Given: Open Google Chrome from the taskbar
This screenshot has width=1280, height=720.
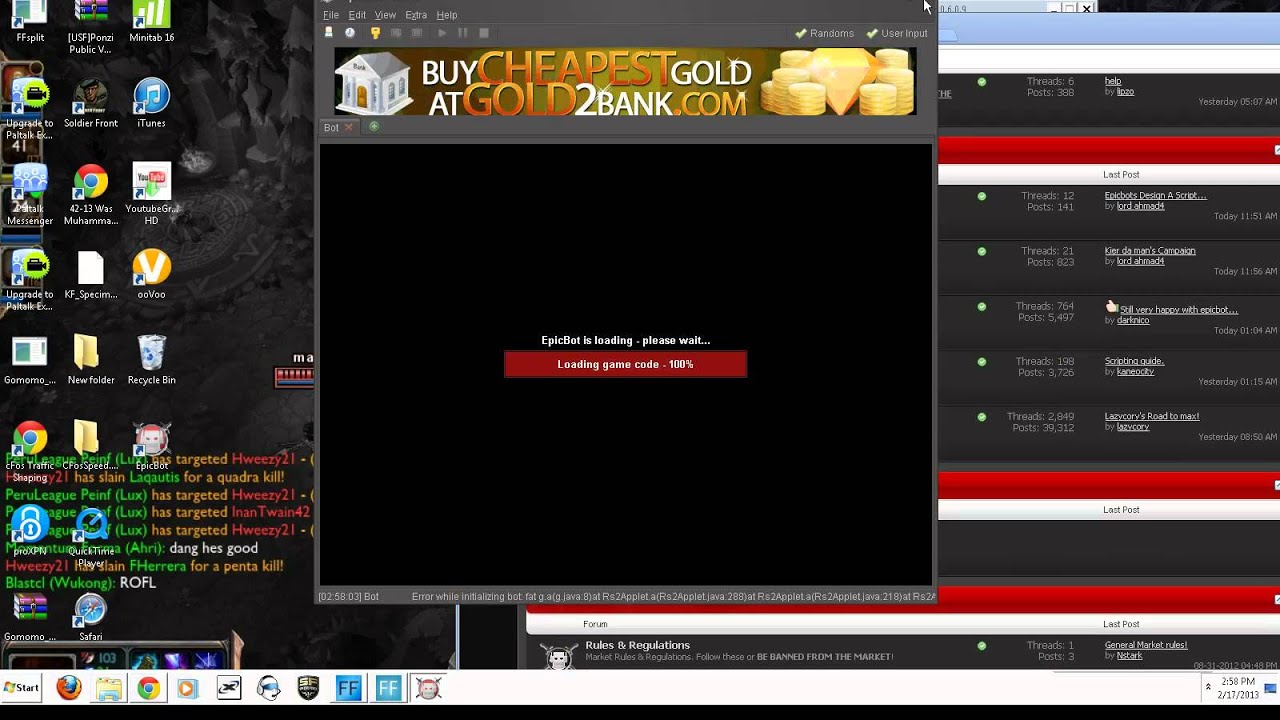Looking at the screenshot, I should click(x=149, y=688).
